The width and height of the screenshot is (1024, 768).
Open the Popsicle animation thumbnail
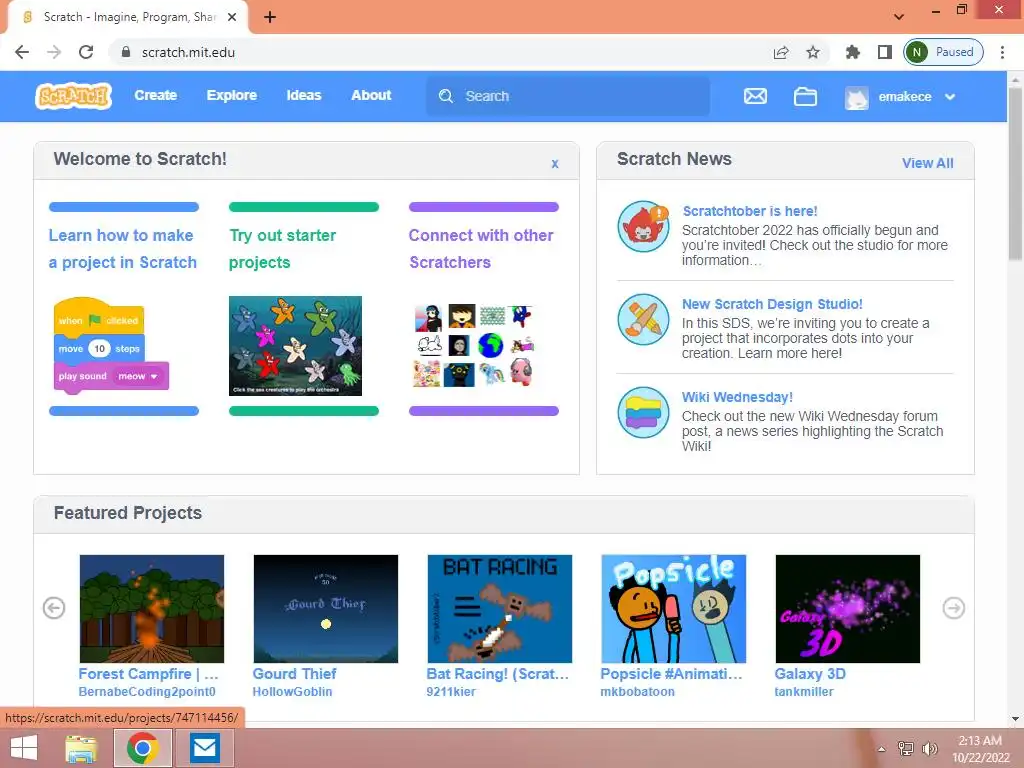(x=673, y=609)
